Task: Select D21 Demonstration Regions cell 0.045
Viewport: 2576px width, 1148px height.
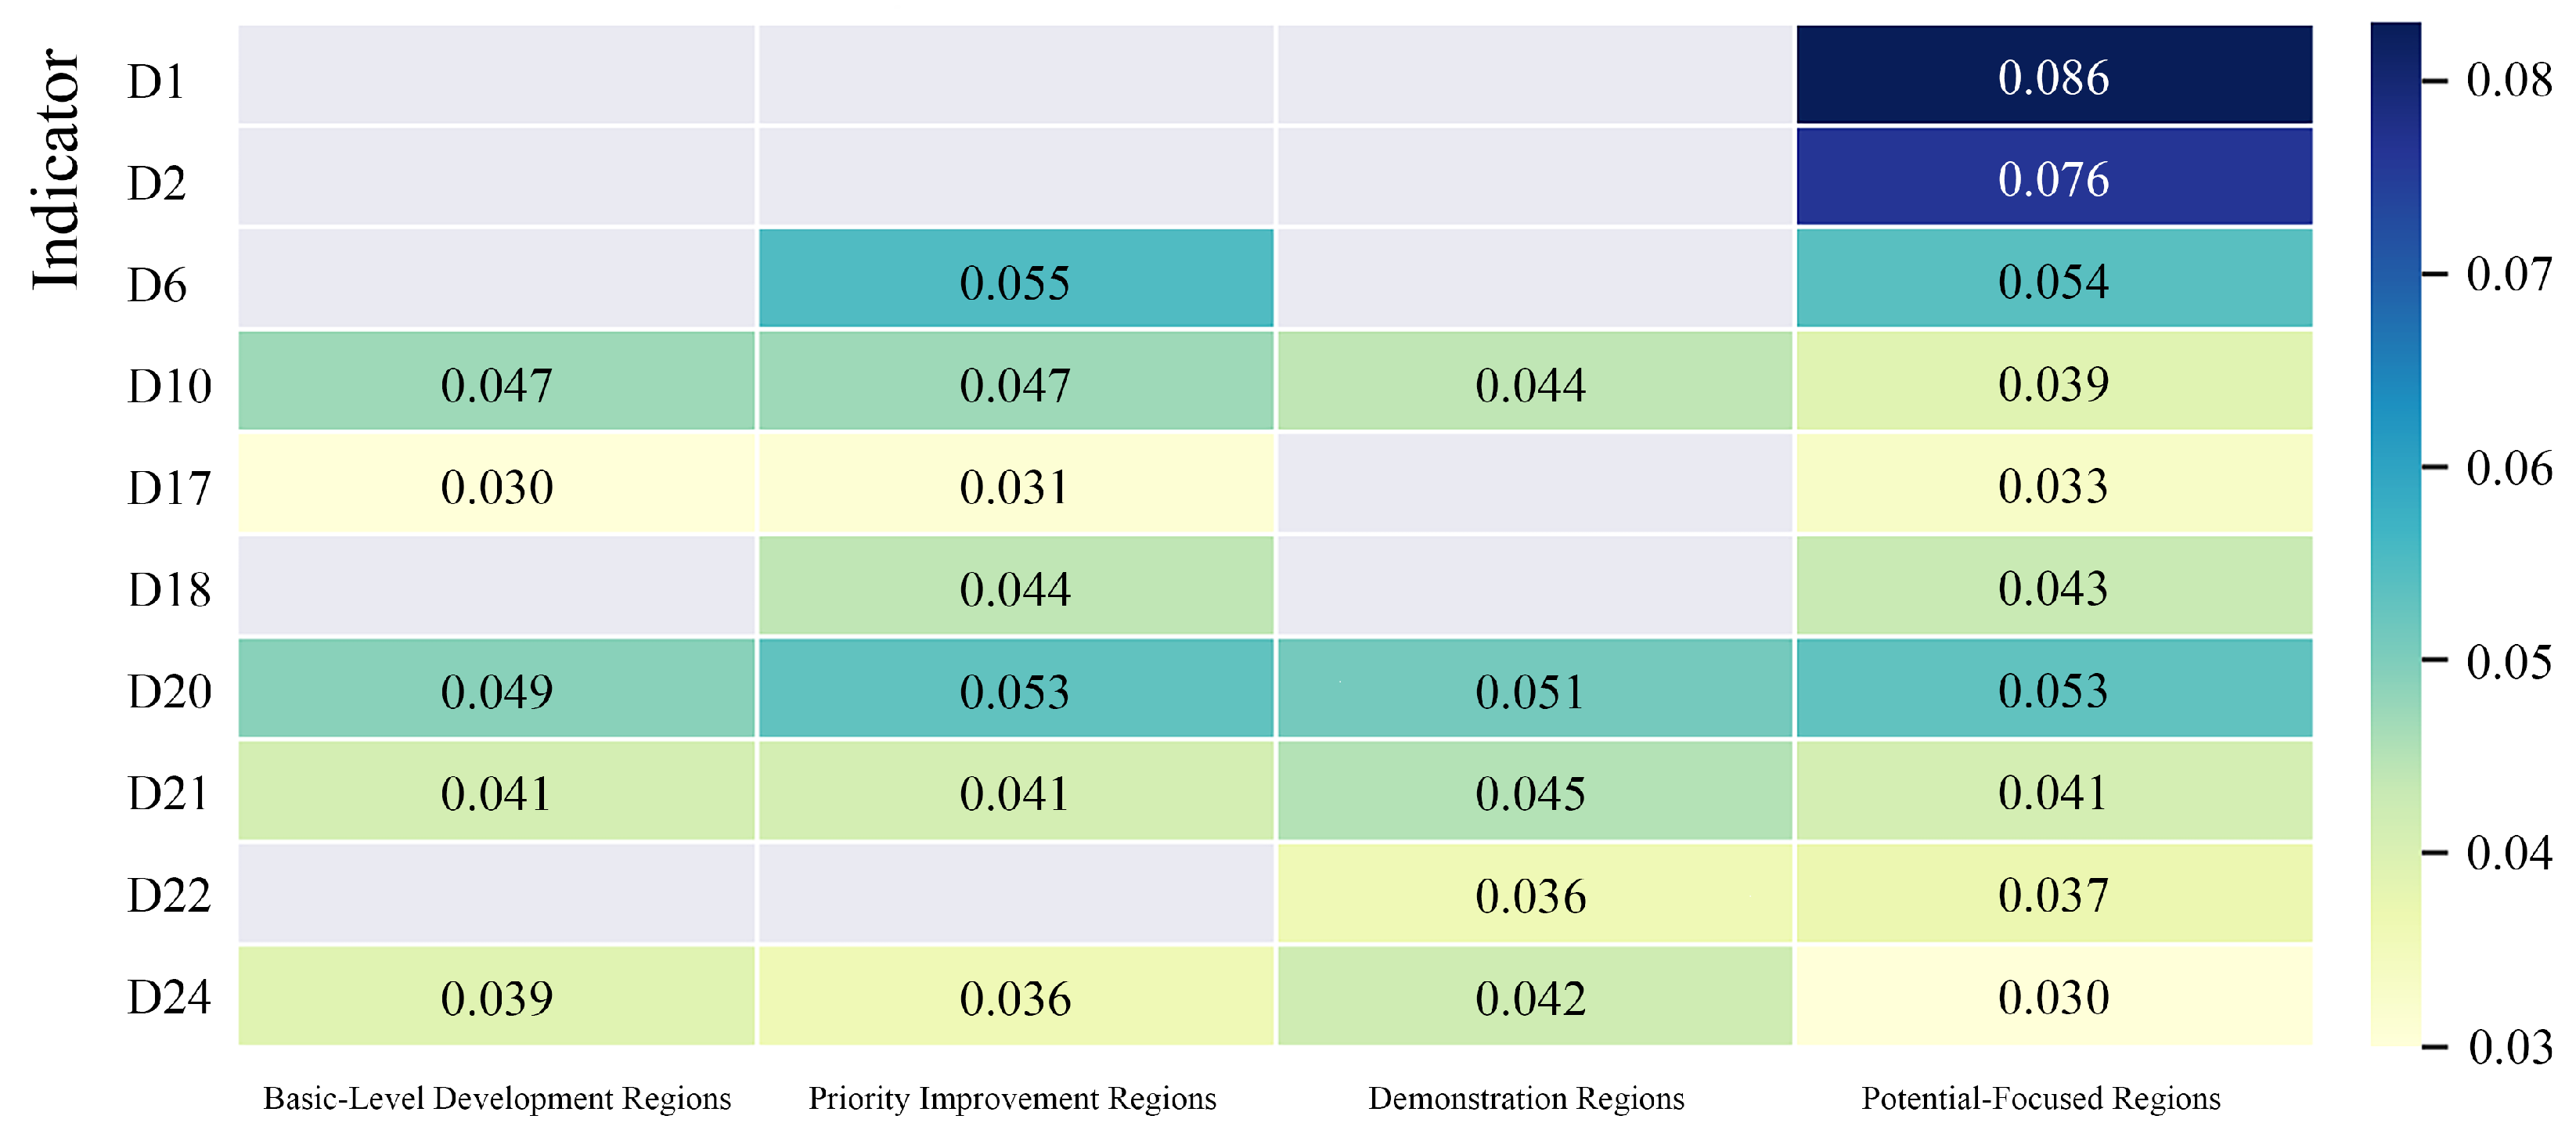Action: pyautogui.click(x=1531, y=793)
